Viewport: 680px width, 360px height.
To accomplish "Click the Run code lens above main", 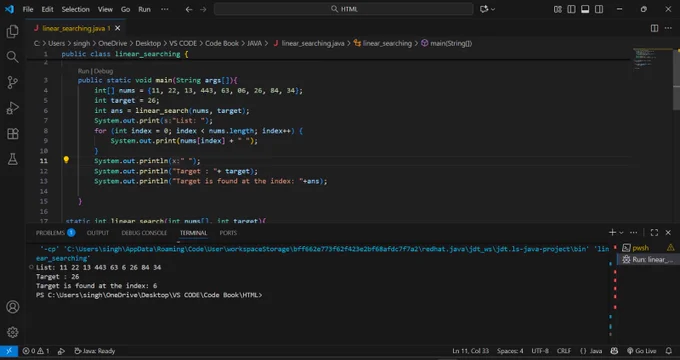I will 83,71.
